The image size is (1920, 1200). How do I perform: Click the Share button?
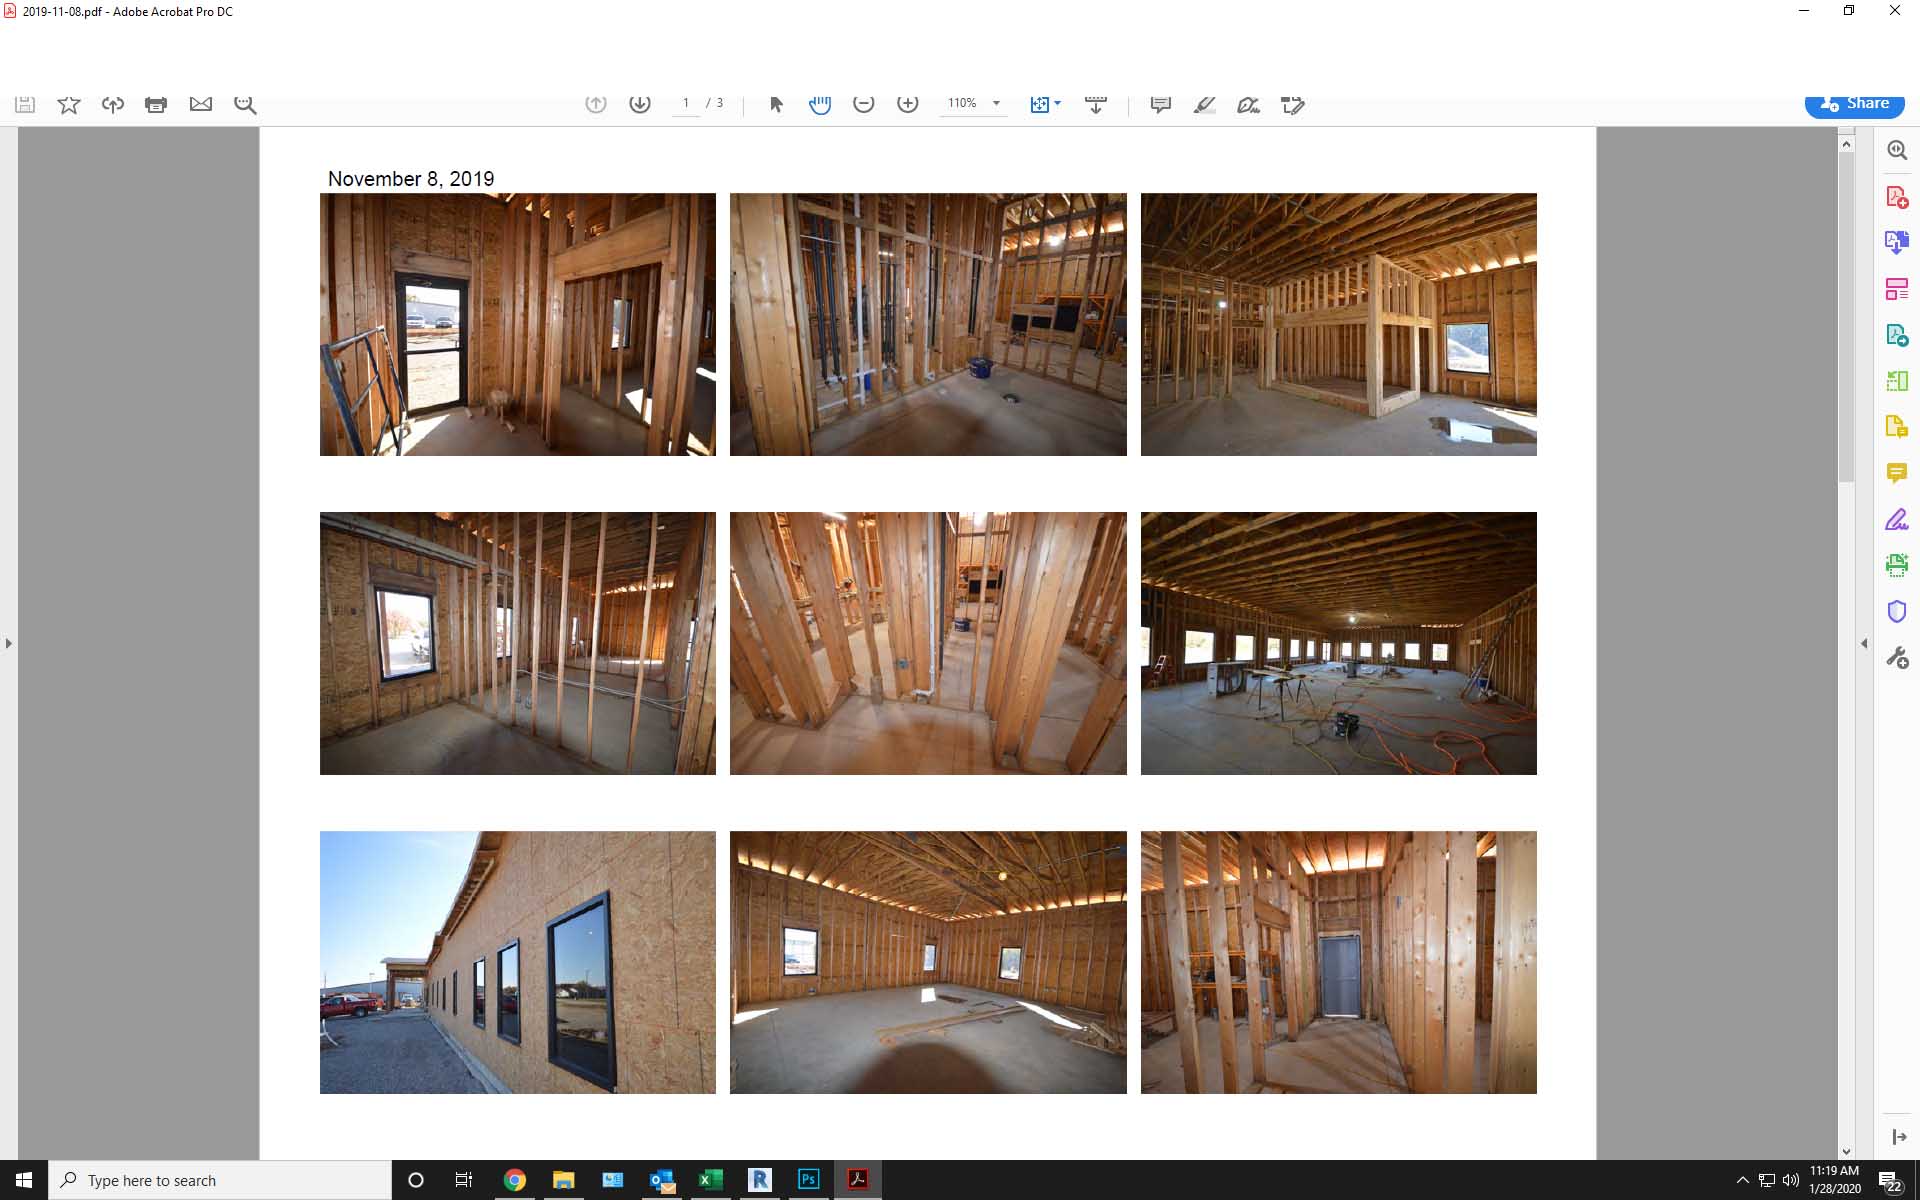tap(1855, 103)
